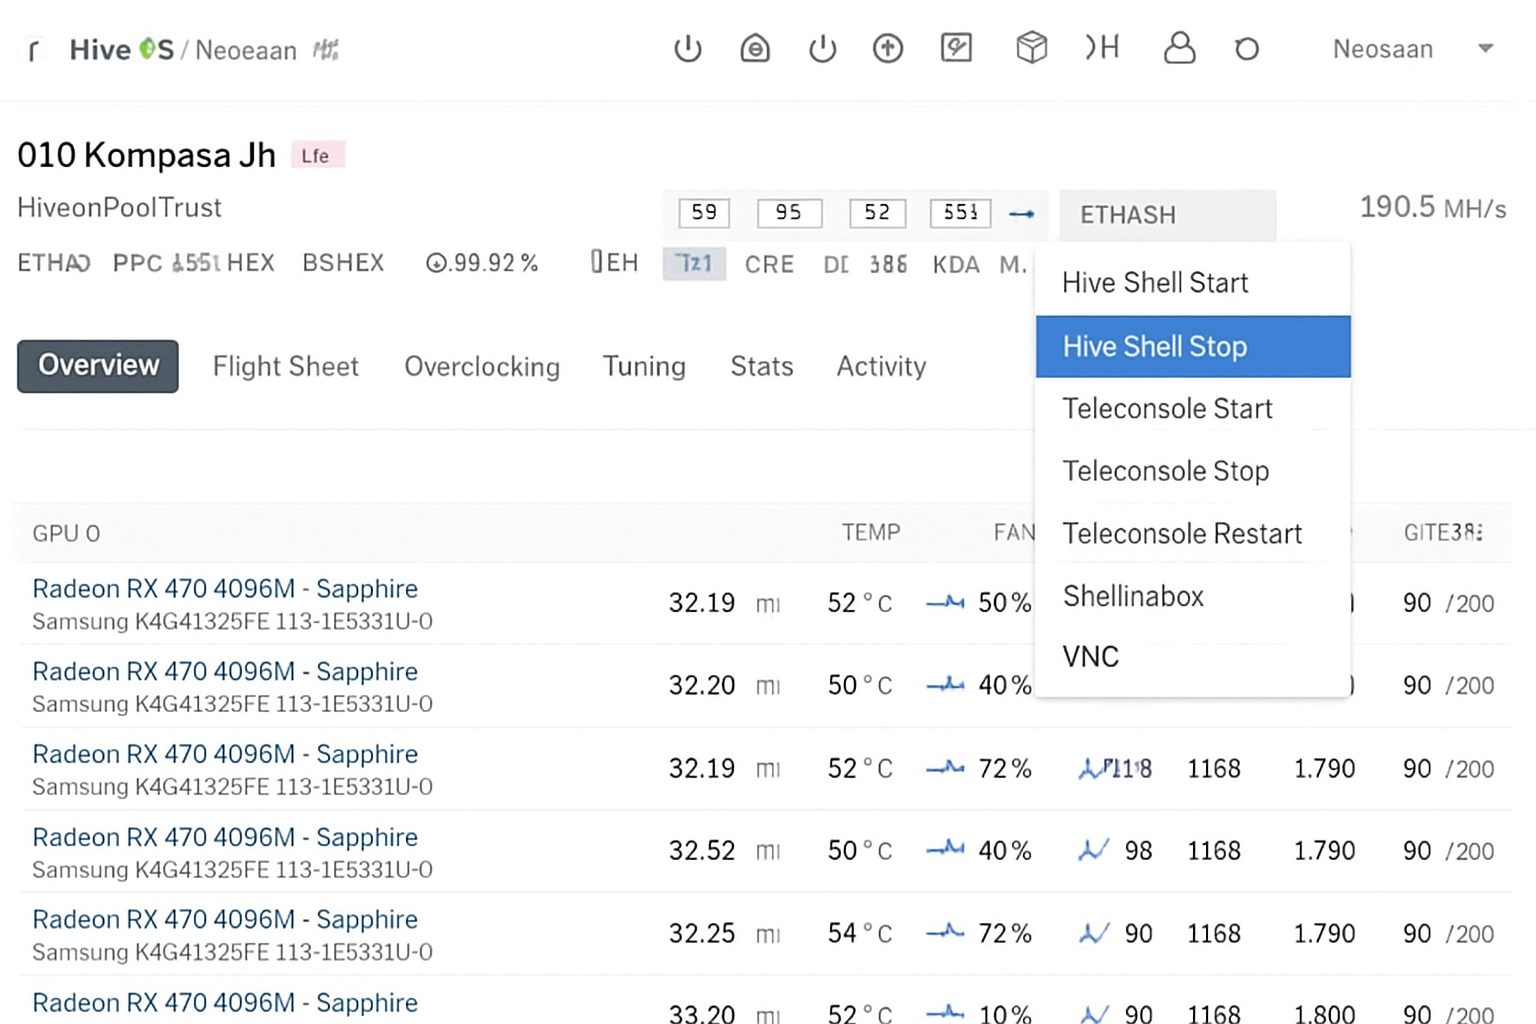Click the Lfe badge next to the rig name
Image resolution: width=1536 pixels, height=1024 pixels.
(x=317, y=155)
